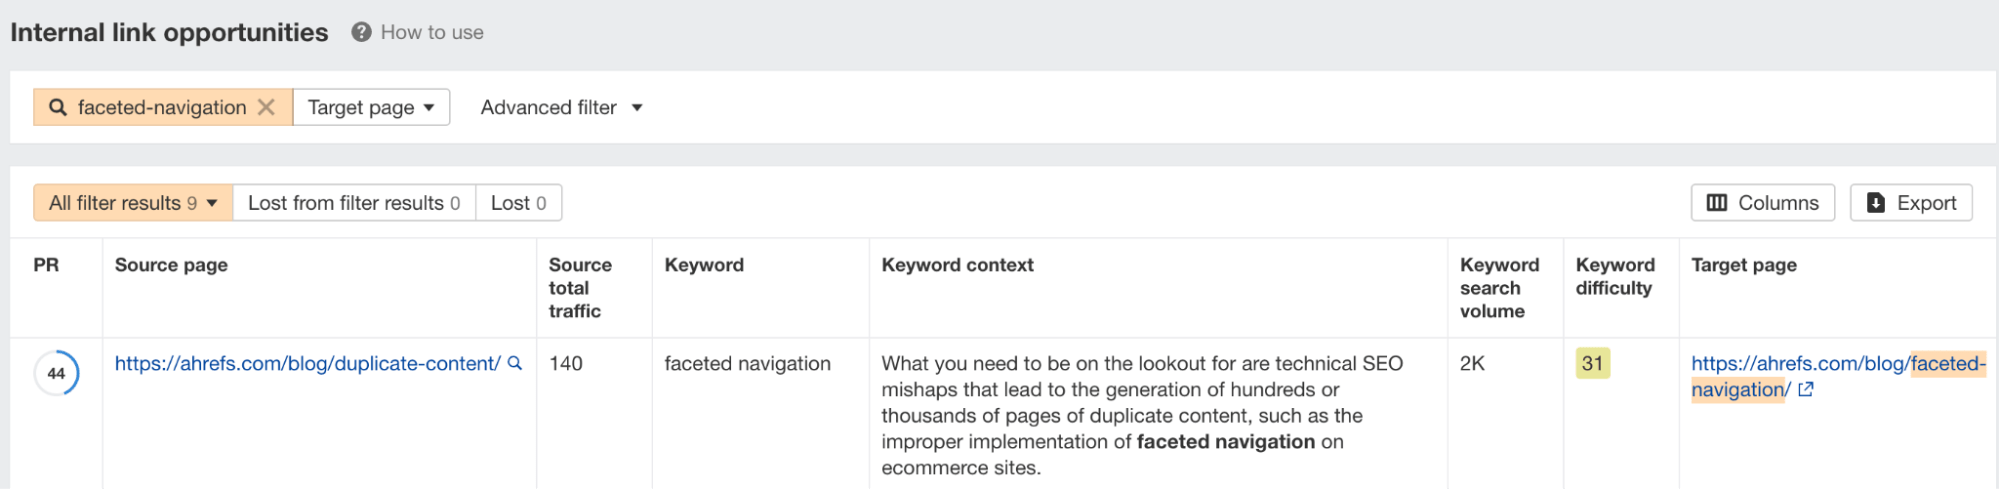Viewport: 1999px width, 490px height.
Task: Open the Target page dropdown
Action: (x=371, y=107)
